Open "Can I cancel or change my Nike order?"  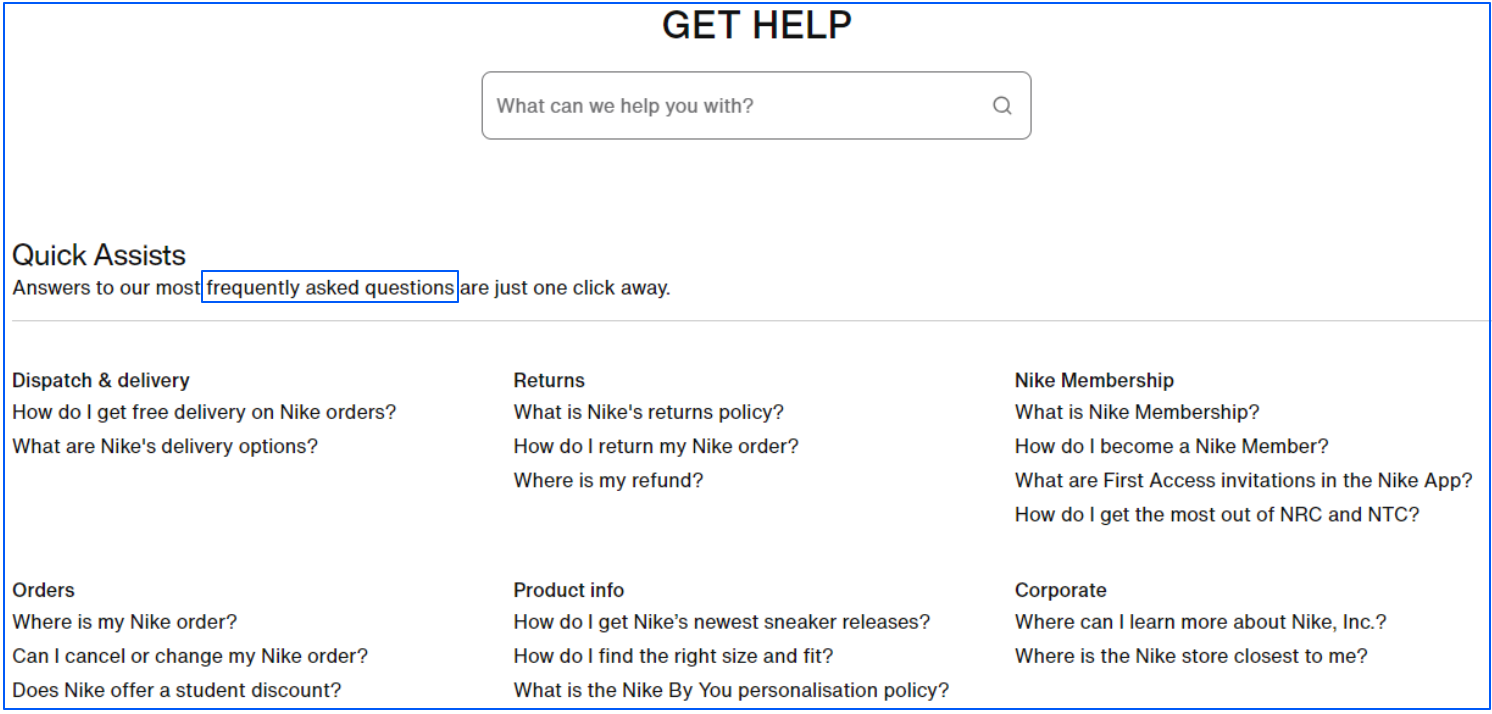pos(190,655)
